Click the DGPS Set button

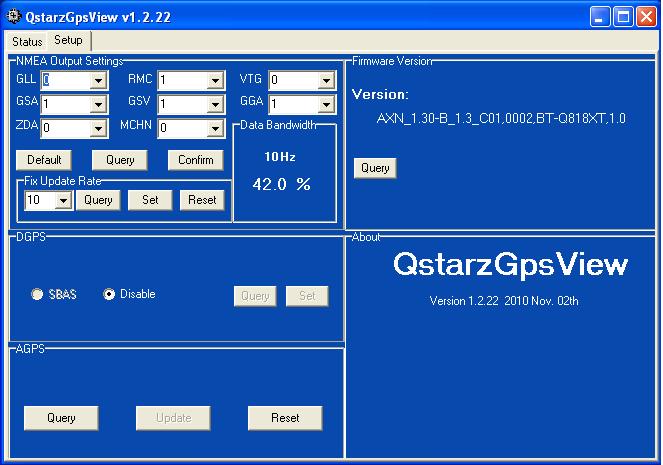tap(307, 296)
